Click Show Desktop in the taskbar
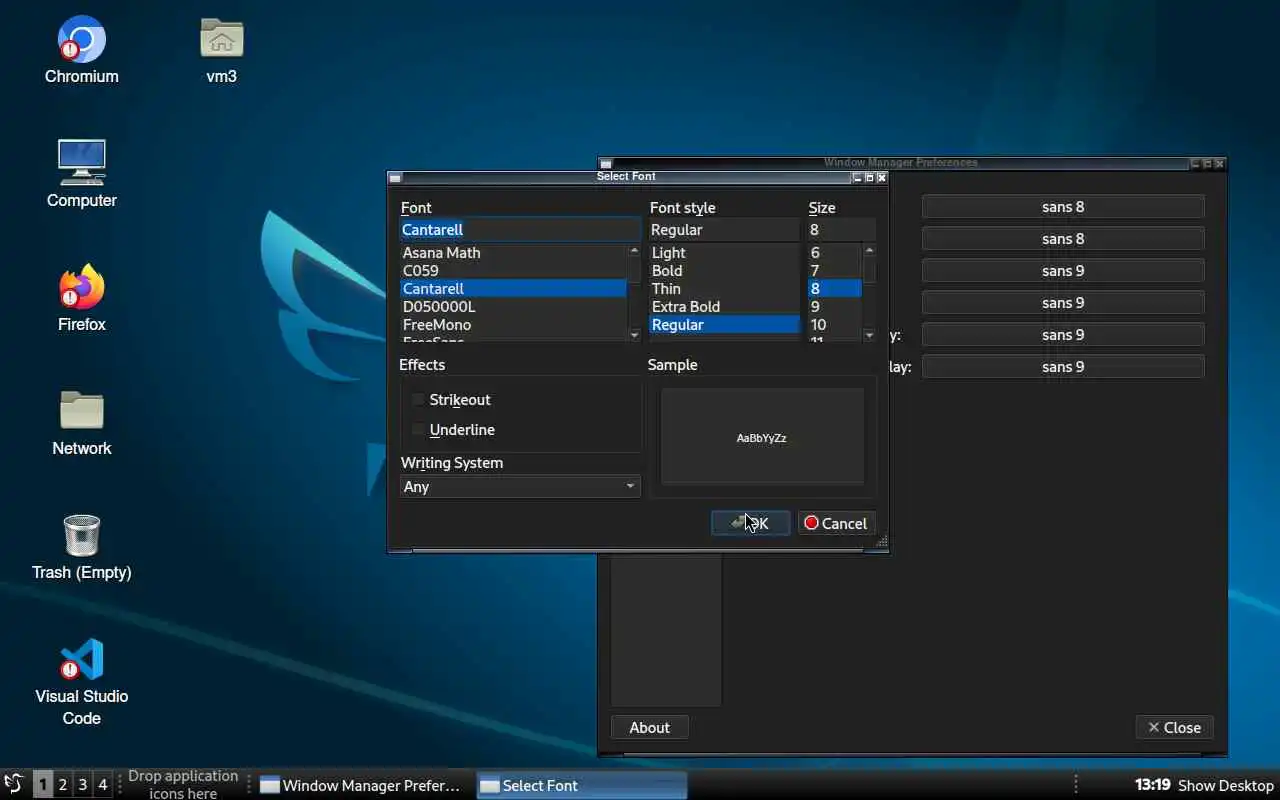This screenshot has width=1280, height=800. (x=1226, y=785)
